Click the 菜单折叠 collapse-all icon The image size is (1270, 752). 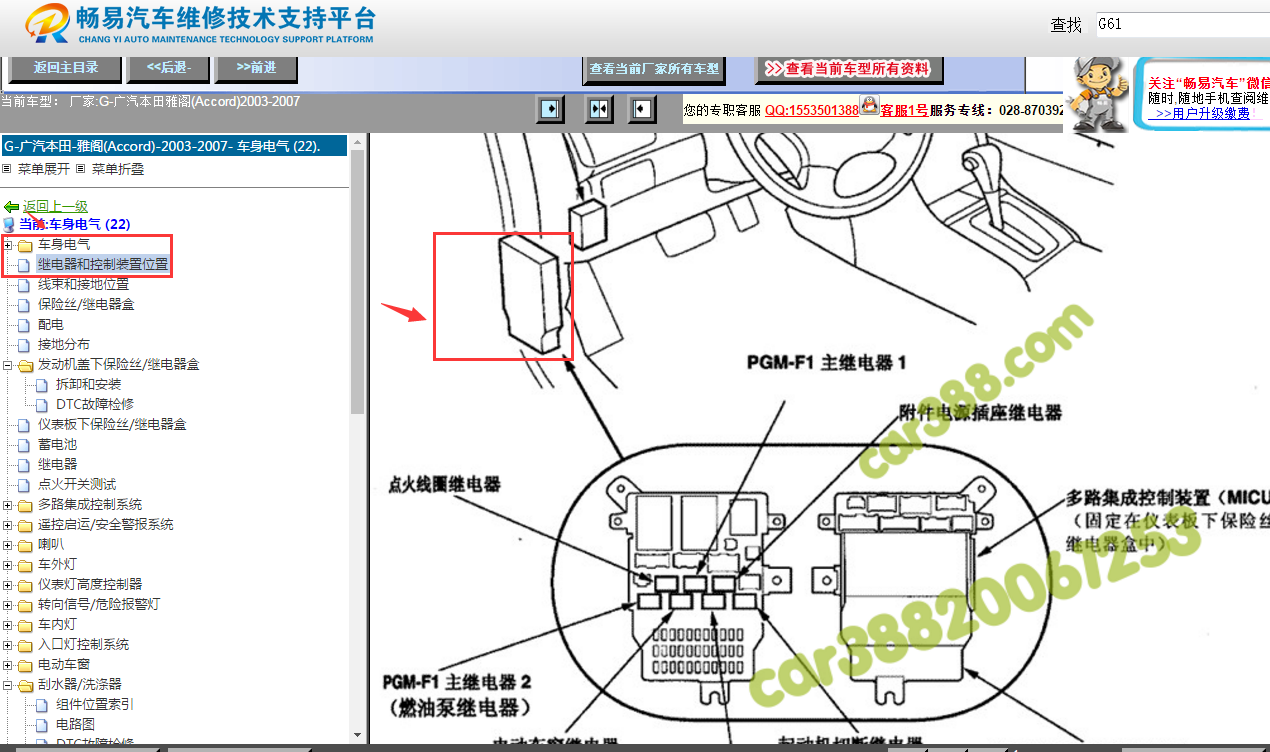click(x=81, y=169)
